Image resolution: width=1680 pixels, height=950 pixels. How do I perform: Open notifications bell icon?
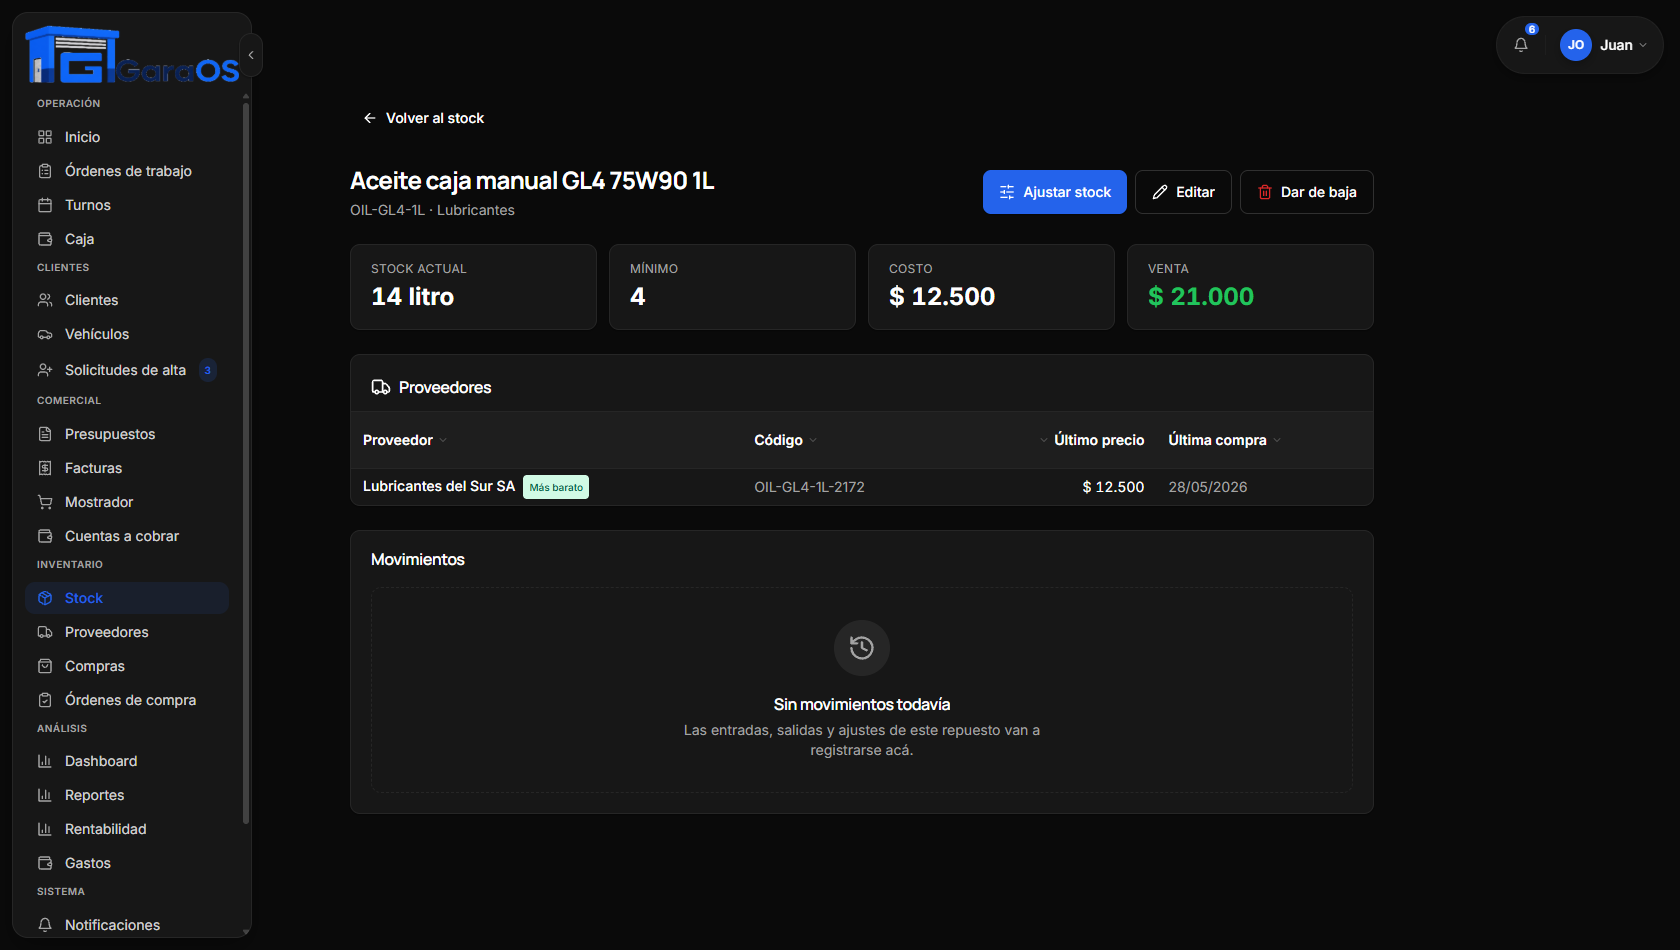[1521, 45]
